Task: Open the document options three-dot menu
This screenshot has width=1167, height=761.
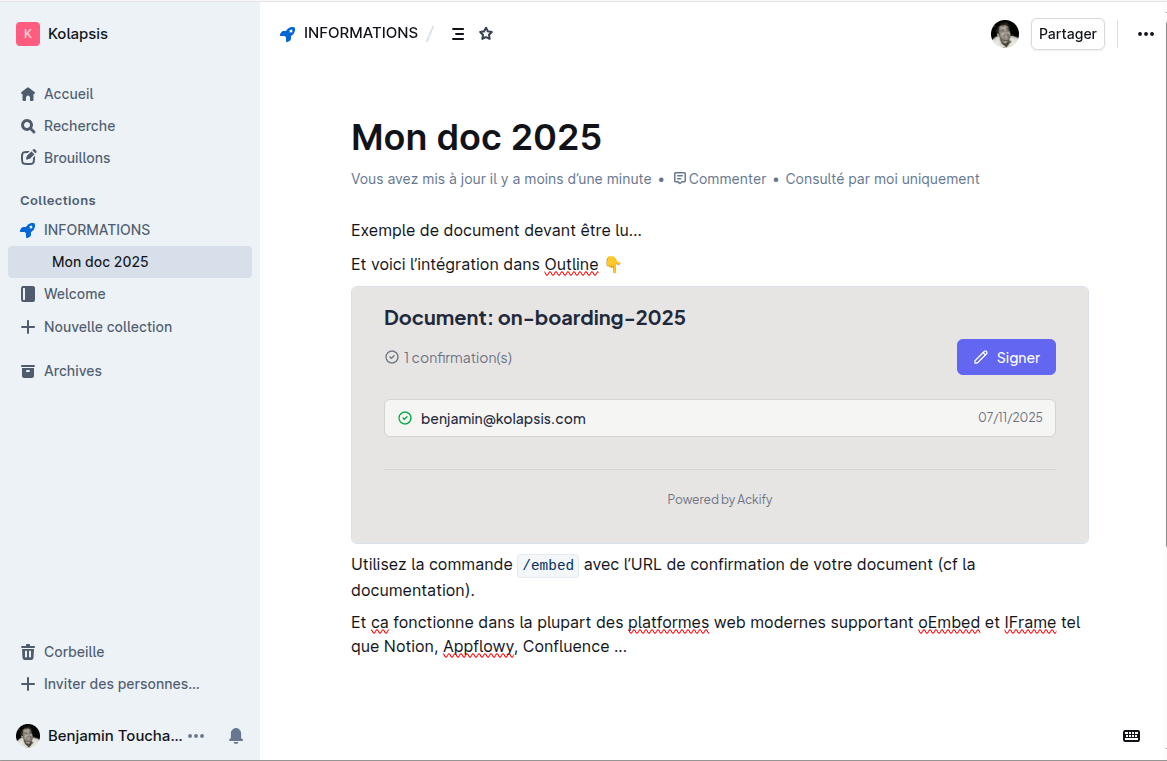Action: tap(1145, 34)
